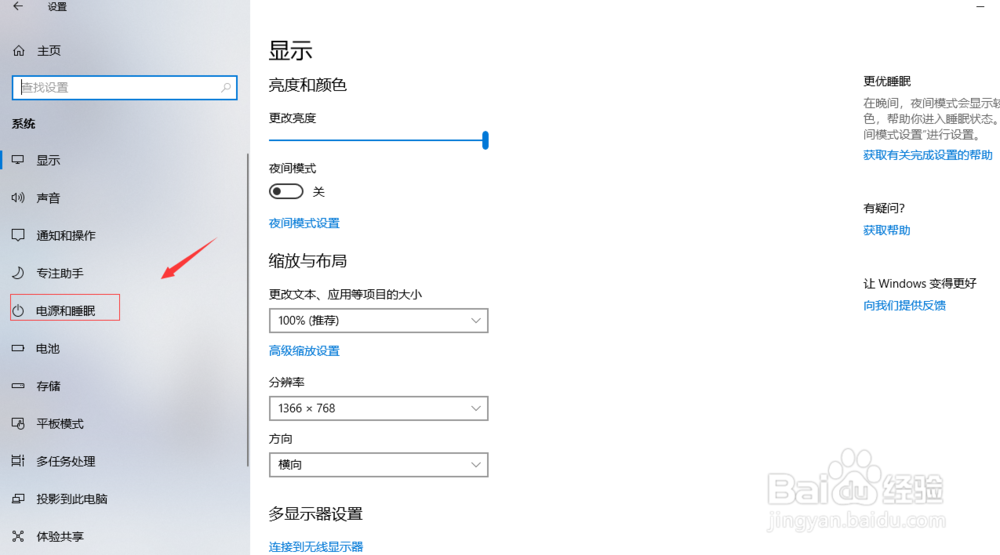Click the Find a setting (查找设置) search box
The width and height of the screenshot is (1000, 555).
(115, 88)
